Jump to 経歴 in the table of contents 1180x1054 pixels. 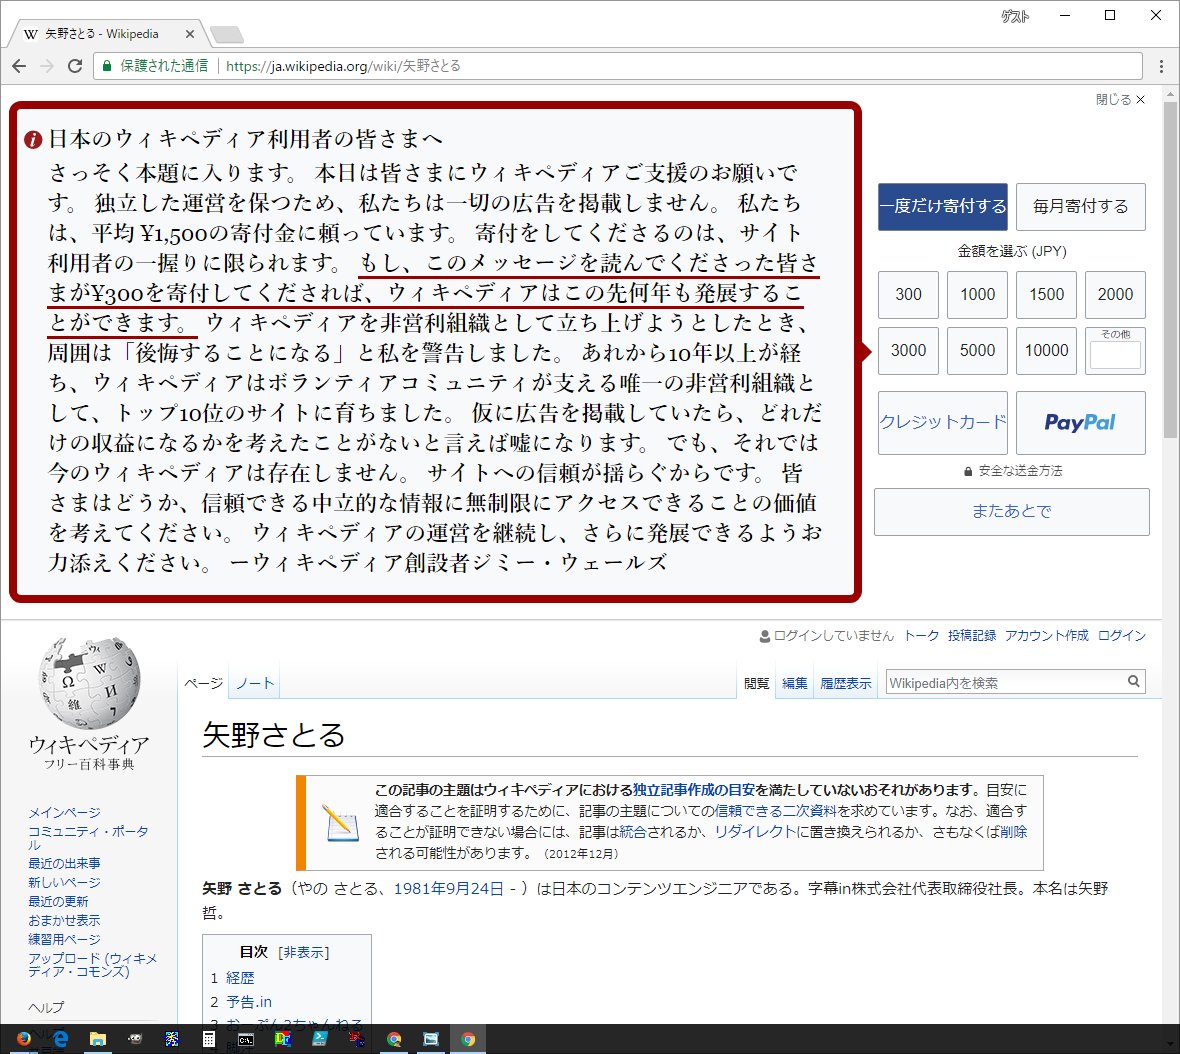click(240, 978)
